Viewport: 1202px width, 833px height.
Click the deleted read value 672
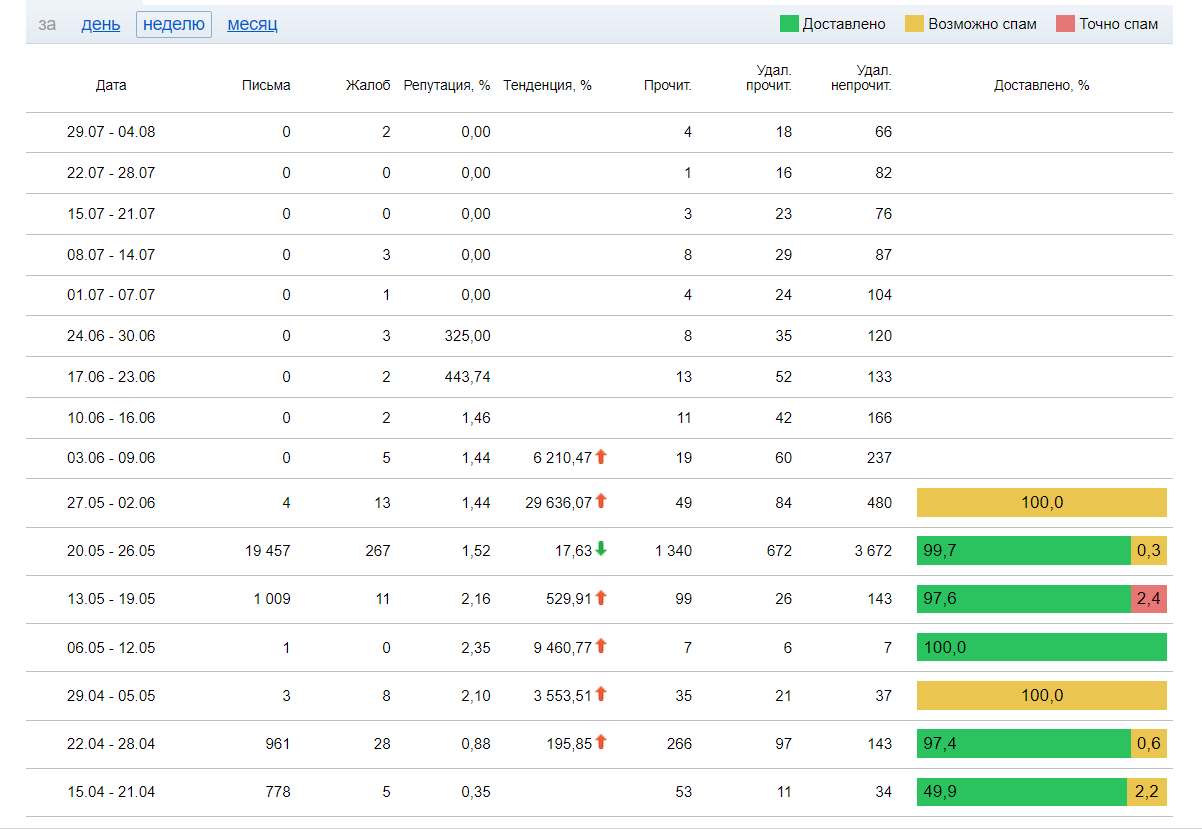(x=779, y=551)
